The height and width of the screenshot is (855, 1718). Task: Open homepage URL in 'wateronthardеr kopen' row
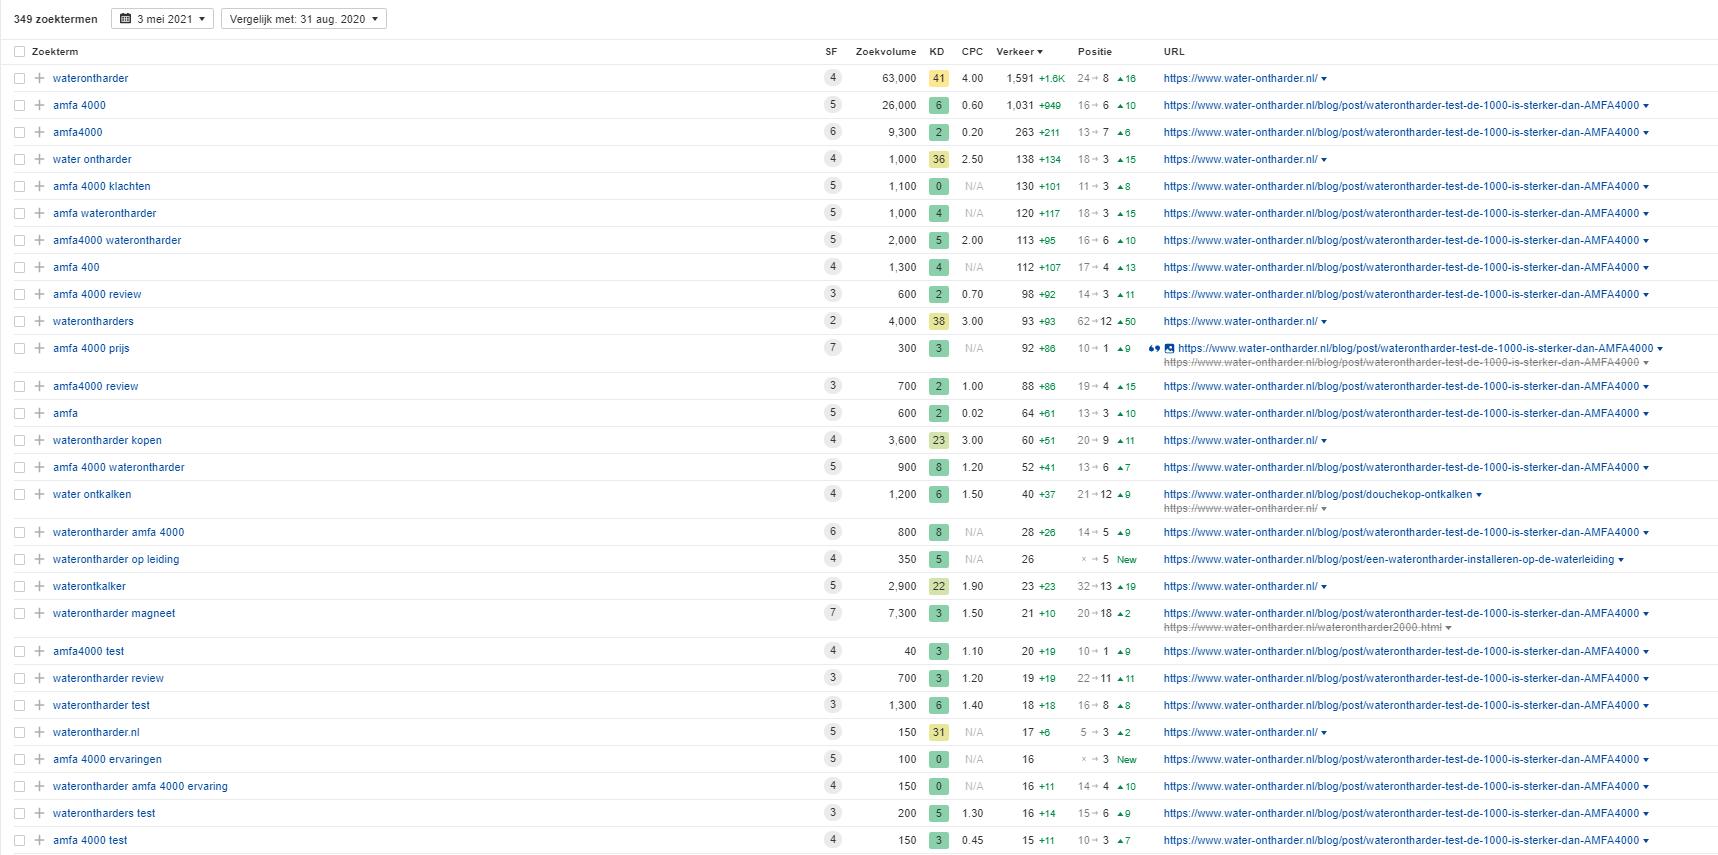1240,440
